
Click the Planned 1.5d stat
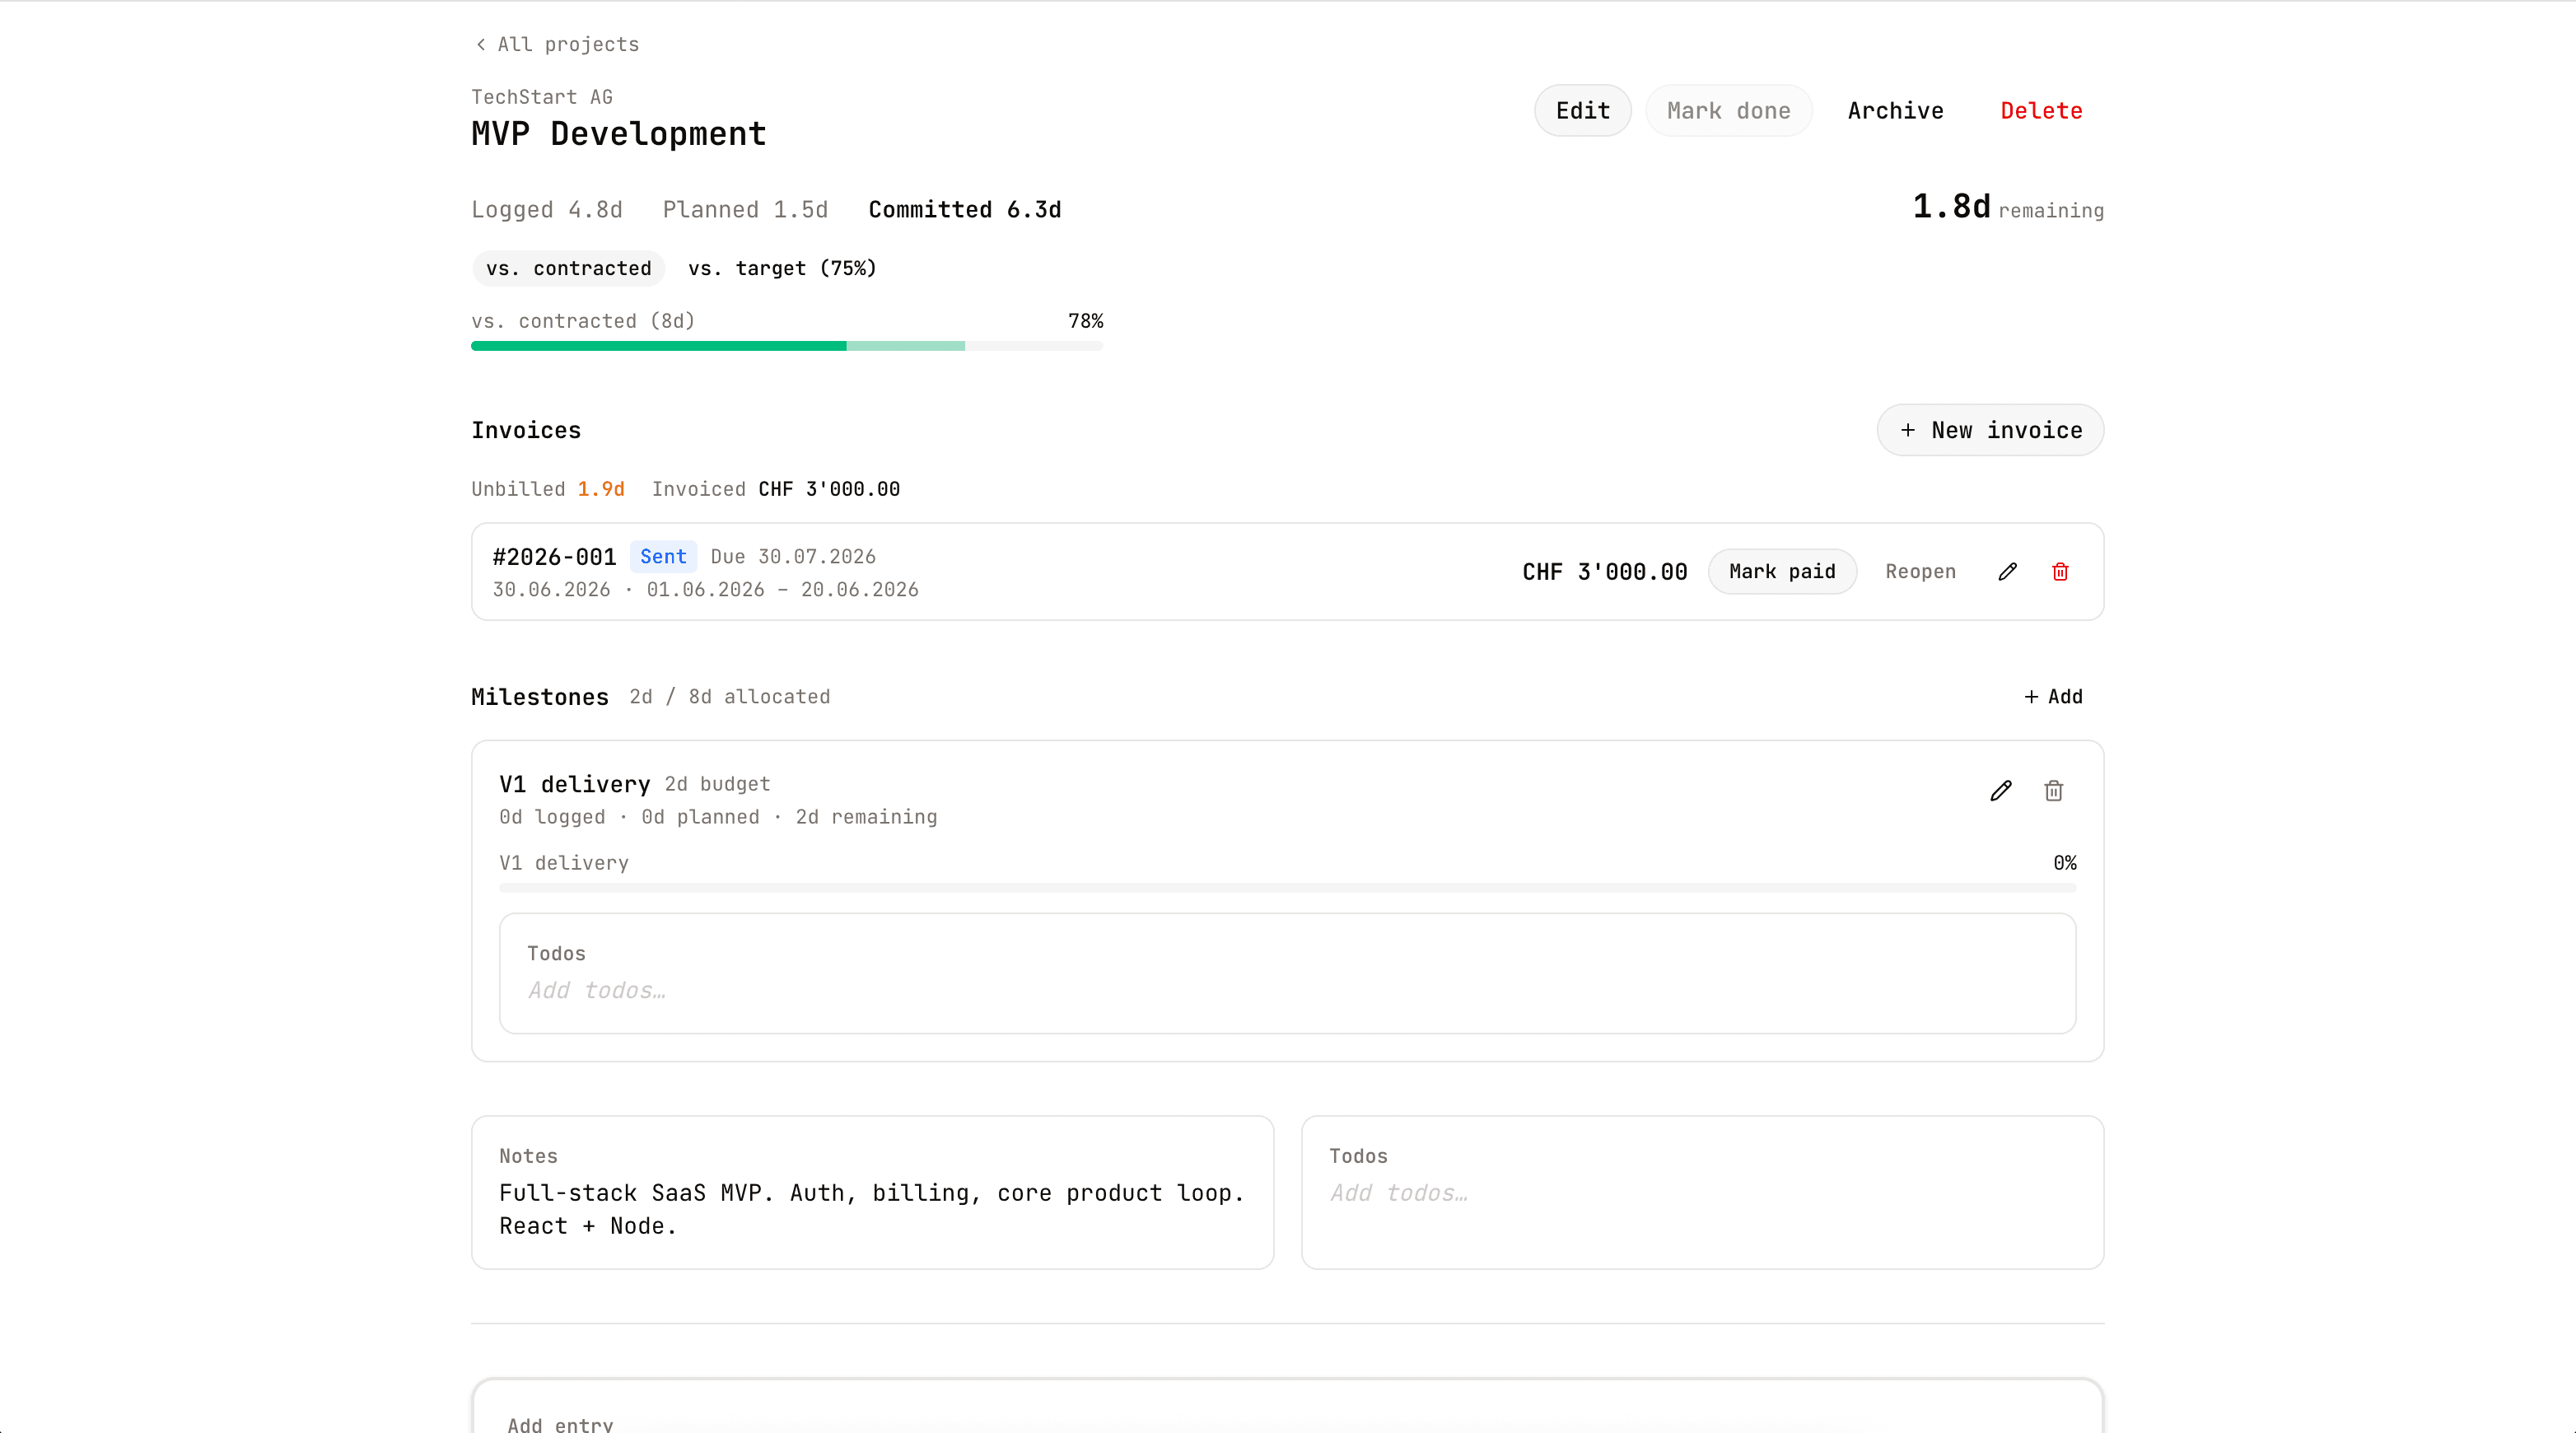tap(745, 210)
